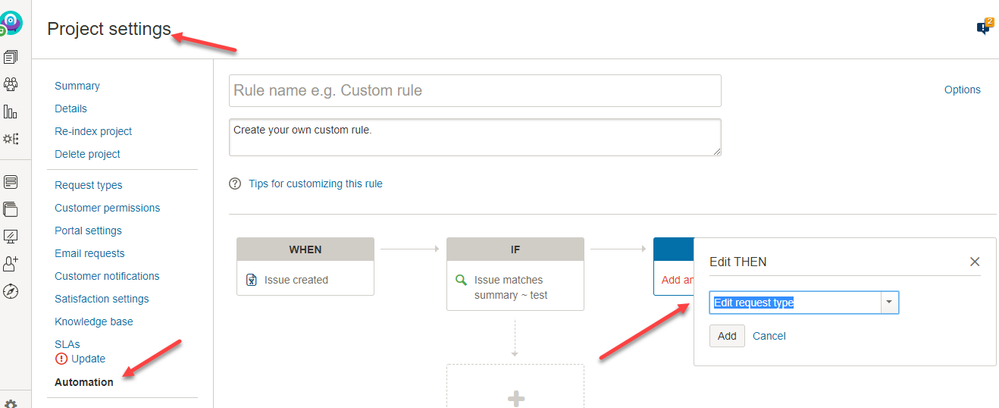Expand the Edit request type dropdown arrow

click(889, 302)
